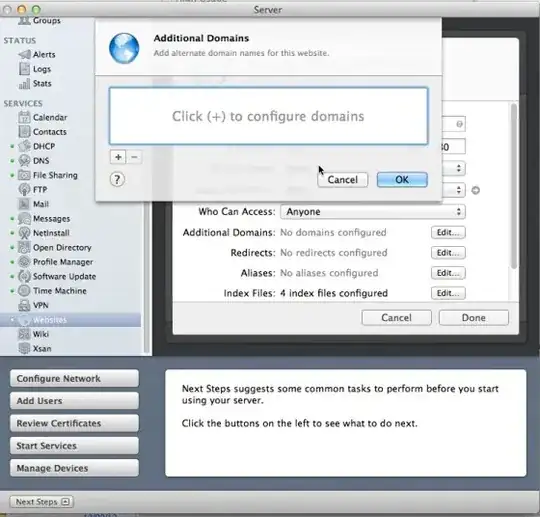Open Groups in the sidebar
Viewport: 540px width, 517px height.
pyautogui.click(x=39, y=21)
